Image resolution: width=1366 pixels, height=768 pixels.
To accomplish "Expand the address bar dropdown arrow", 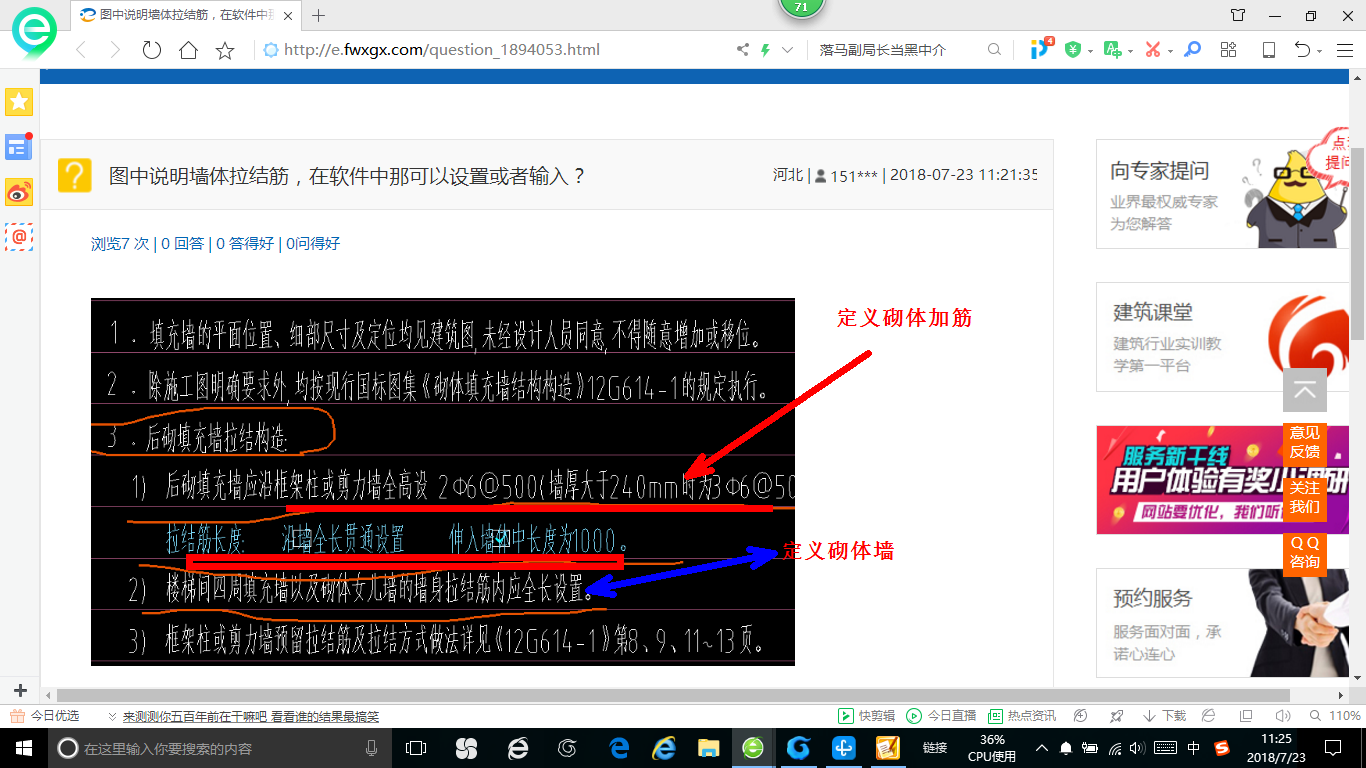I will 788,50.
